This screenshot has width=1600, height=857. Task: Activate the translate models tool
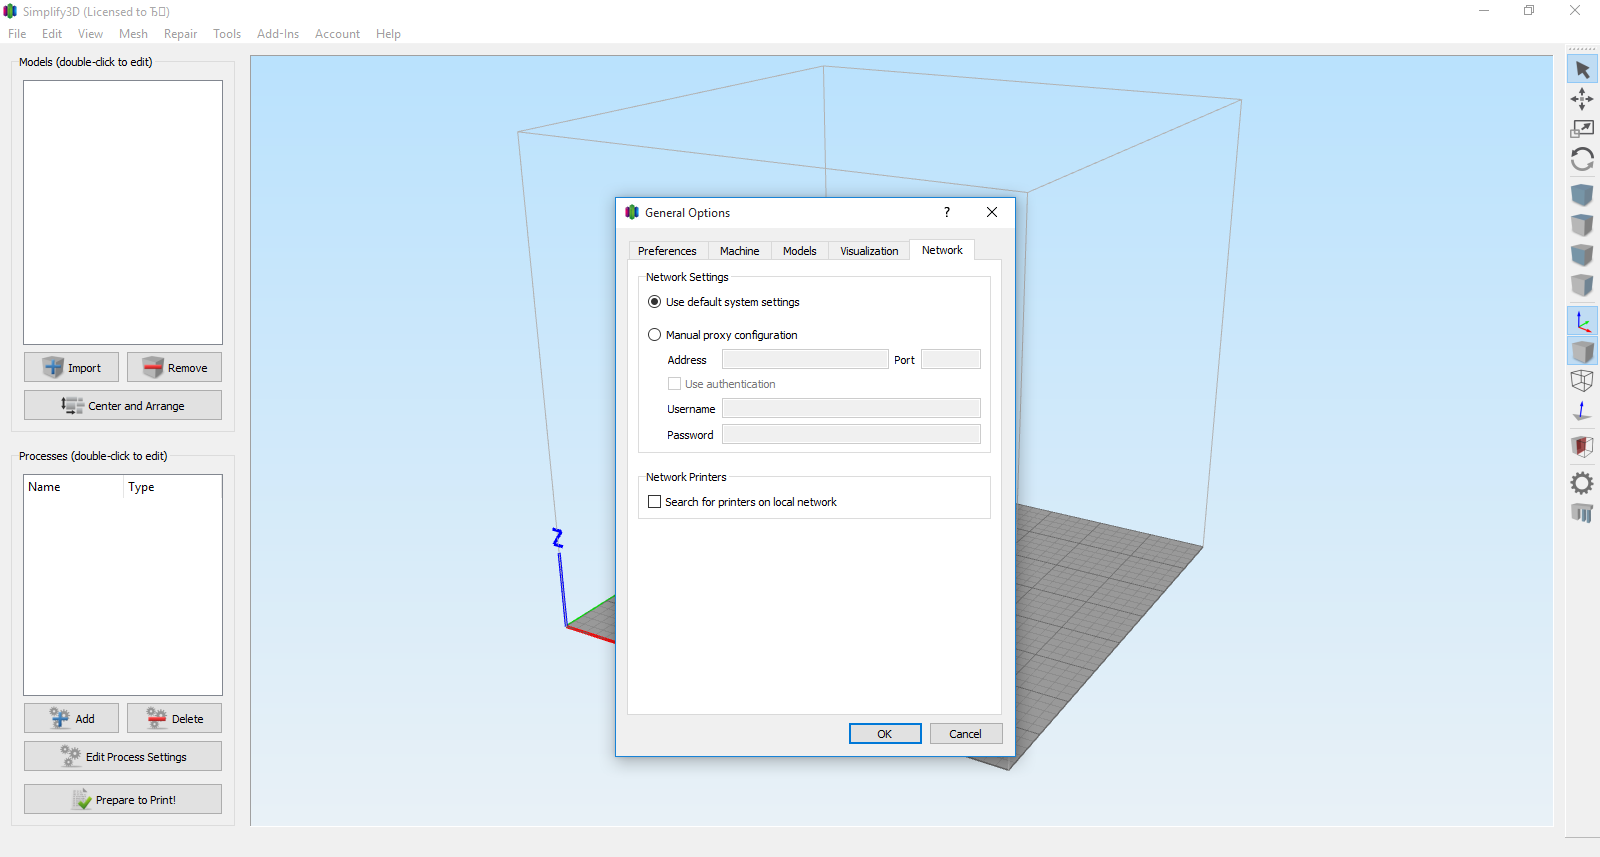coord(1582,98)
